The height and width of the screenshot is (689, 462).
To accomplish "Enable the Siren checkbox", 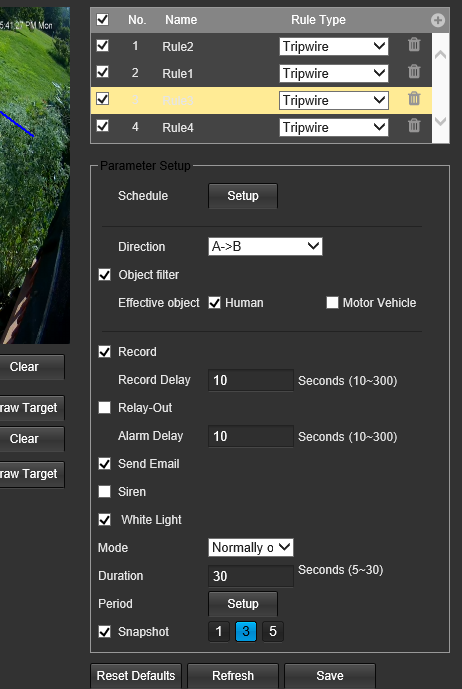I will (x=105, y=491).
